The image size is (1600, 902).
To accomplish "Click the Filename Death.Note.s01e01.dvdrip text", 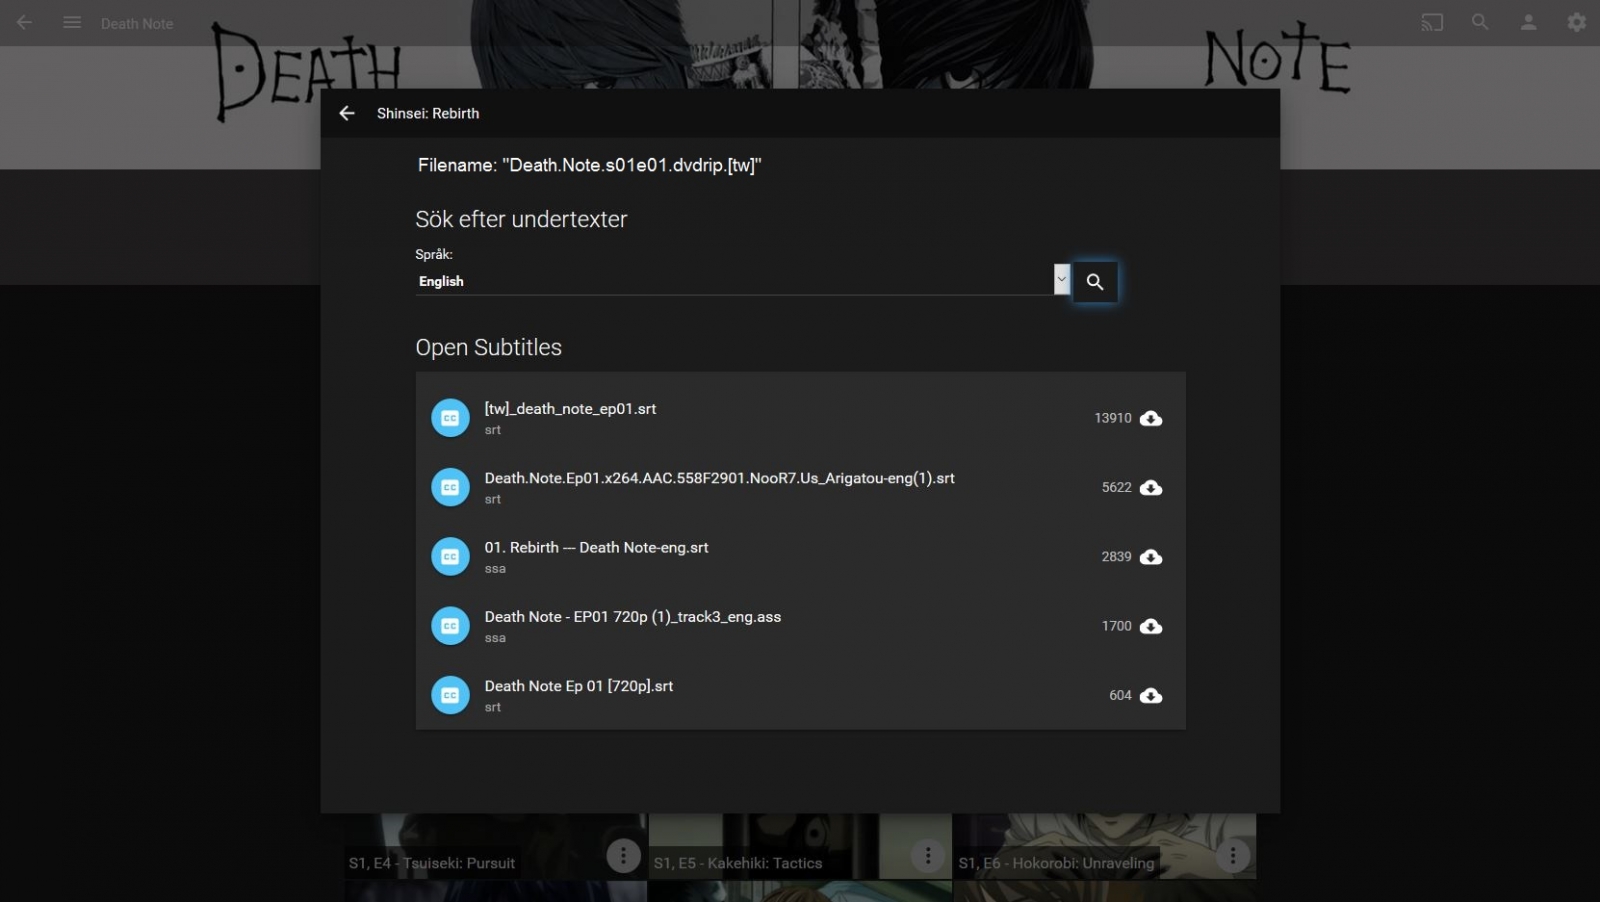I will (590, 165).
